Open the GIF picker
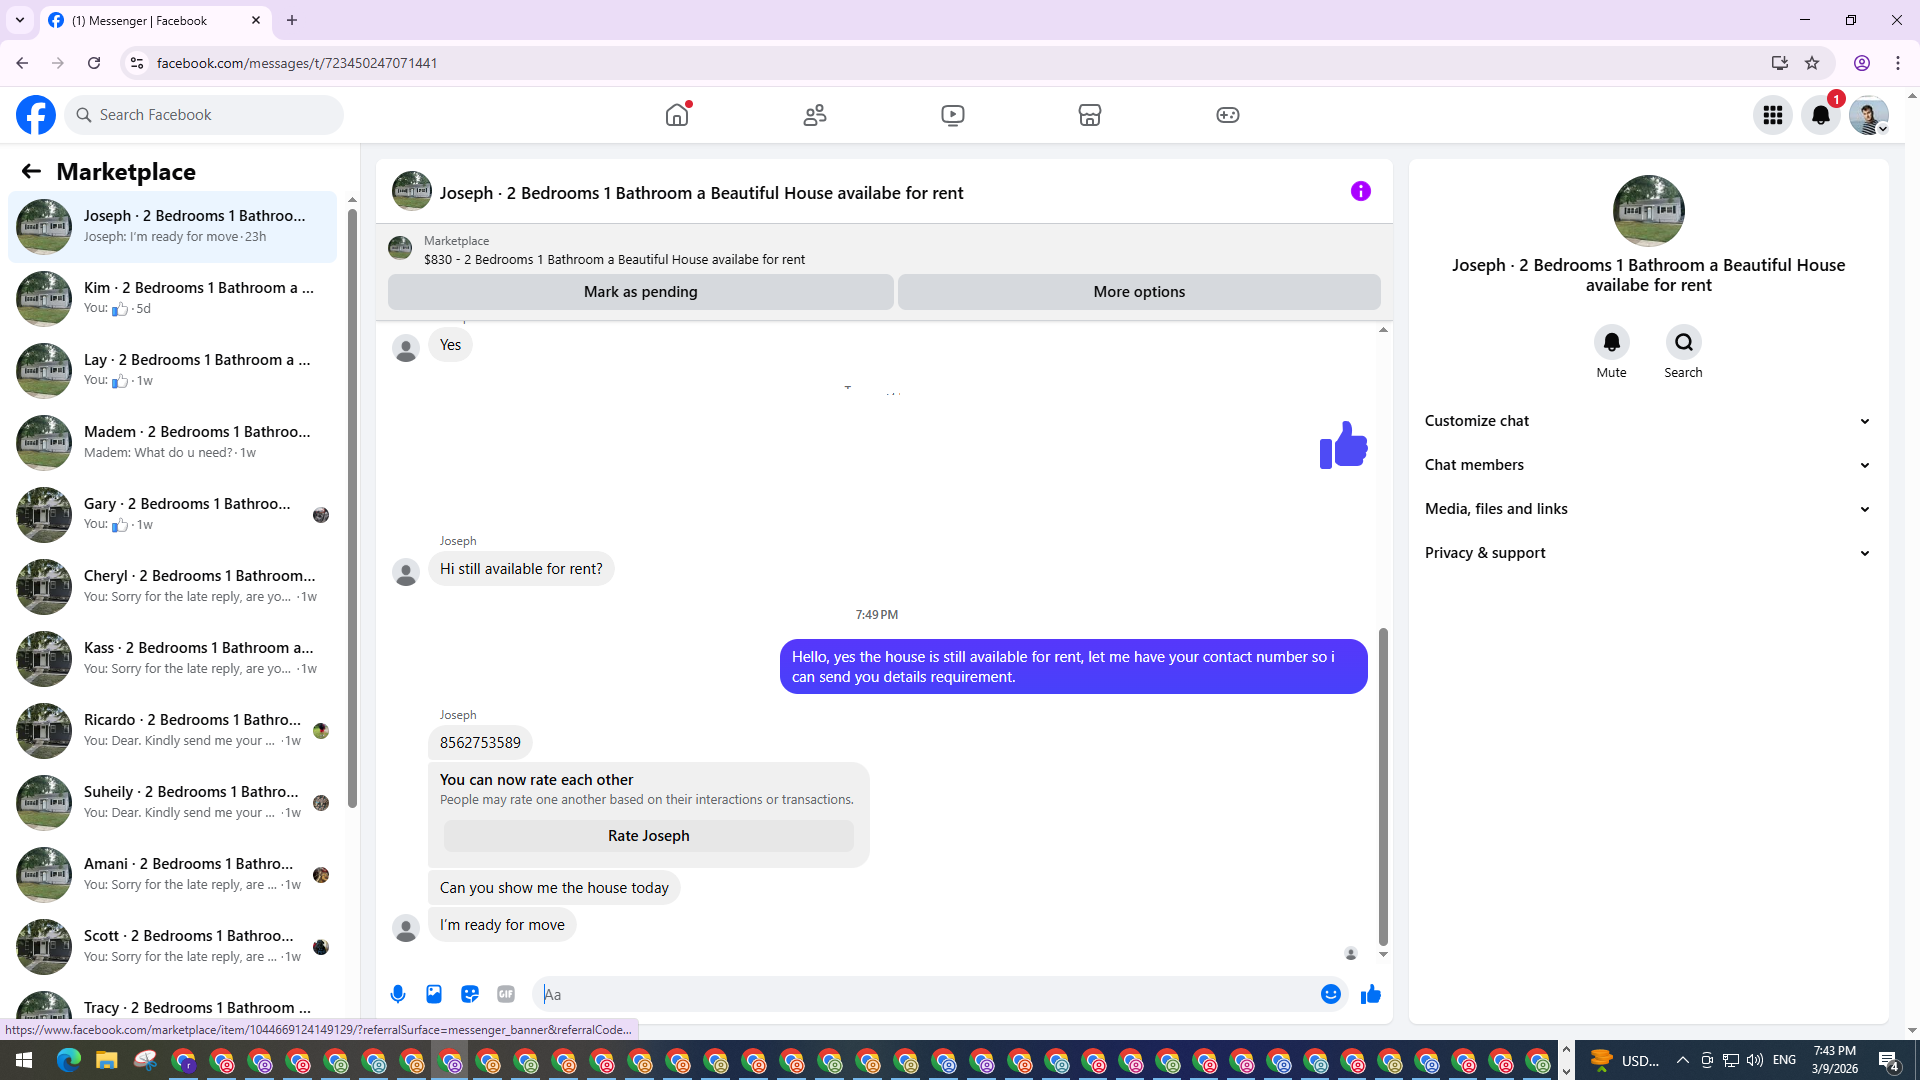 pyautogui.click(x=506, y=994)
